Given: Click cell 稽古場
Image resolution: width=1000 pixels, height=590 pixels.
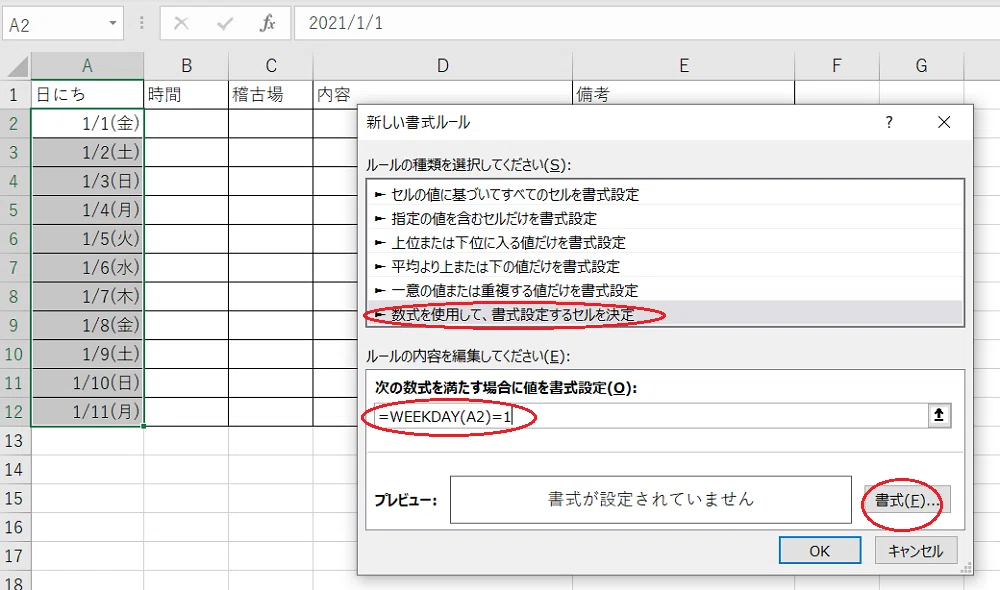Looking at the screenshot, I should point(271,95).
